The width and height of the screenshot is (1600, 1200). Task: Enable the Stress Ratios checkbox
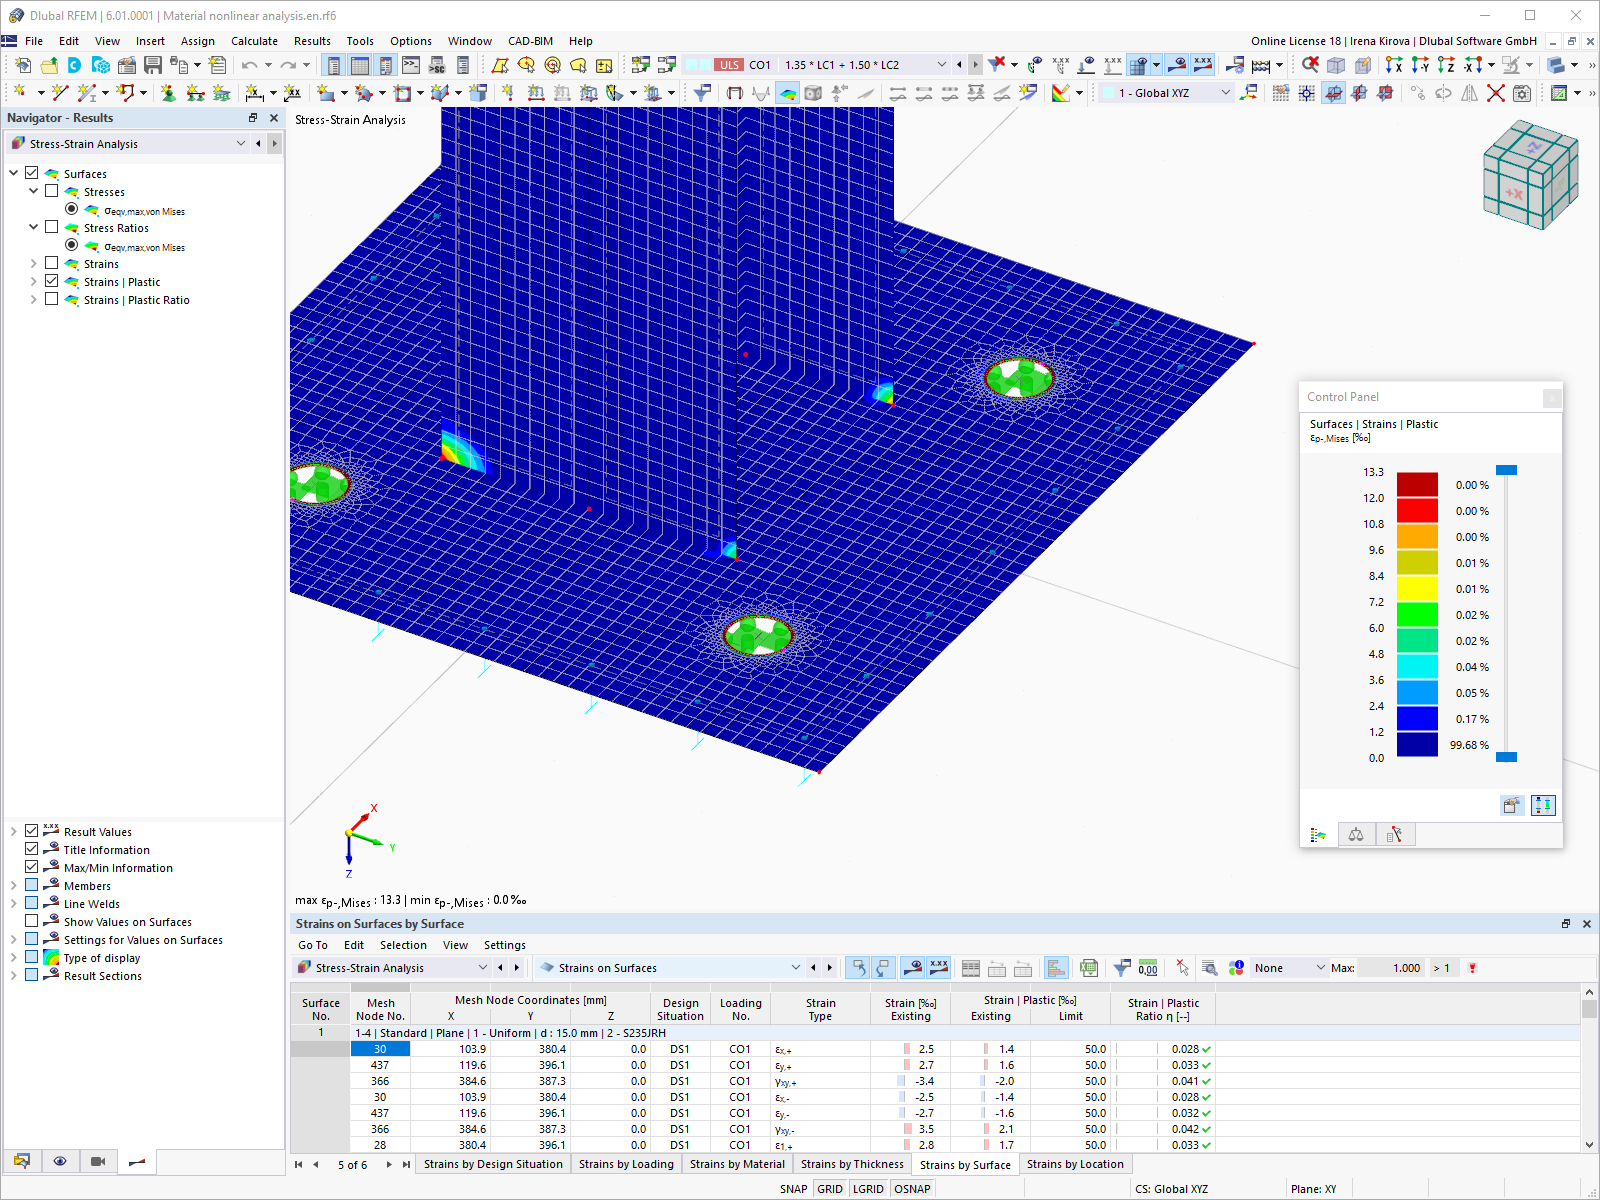tap(52, 227)
